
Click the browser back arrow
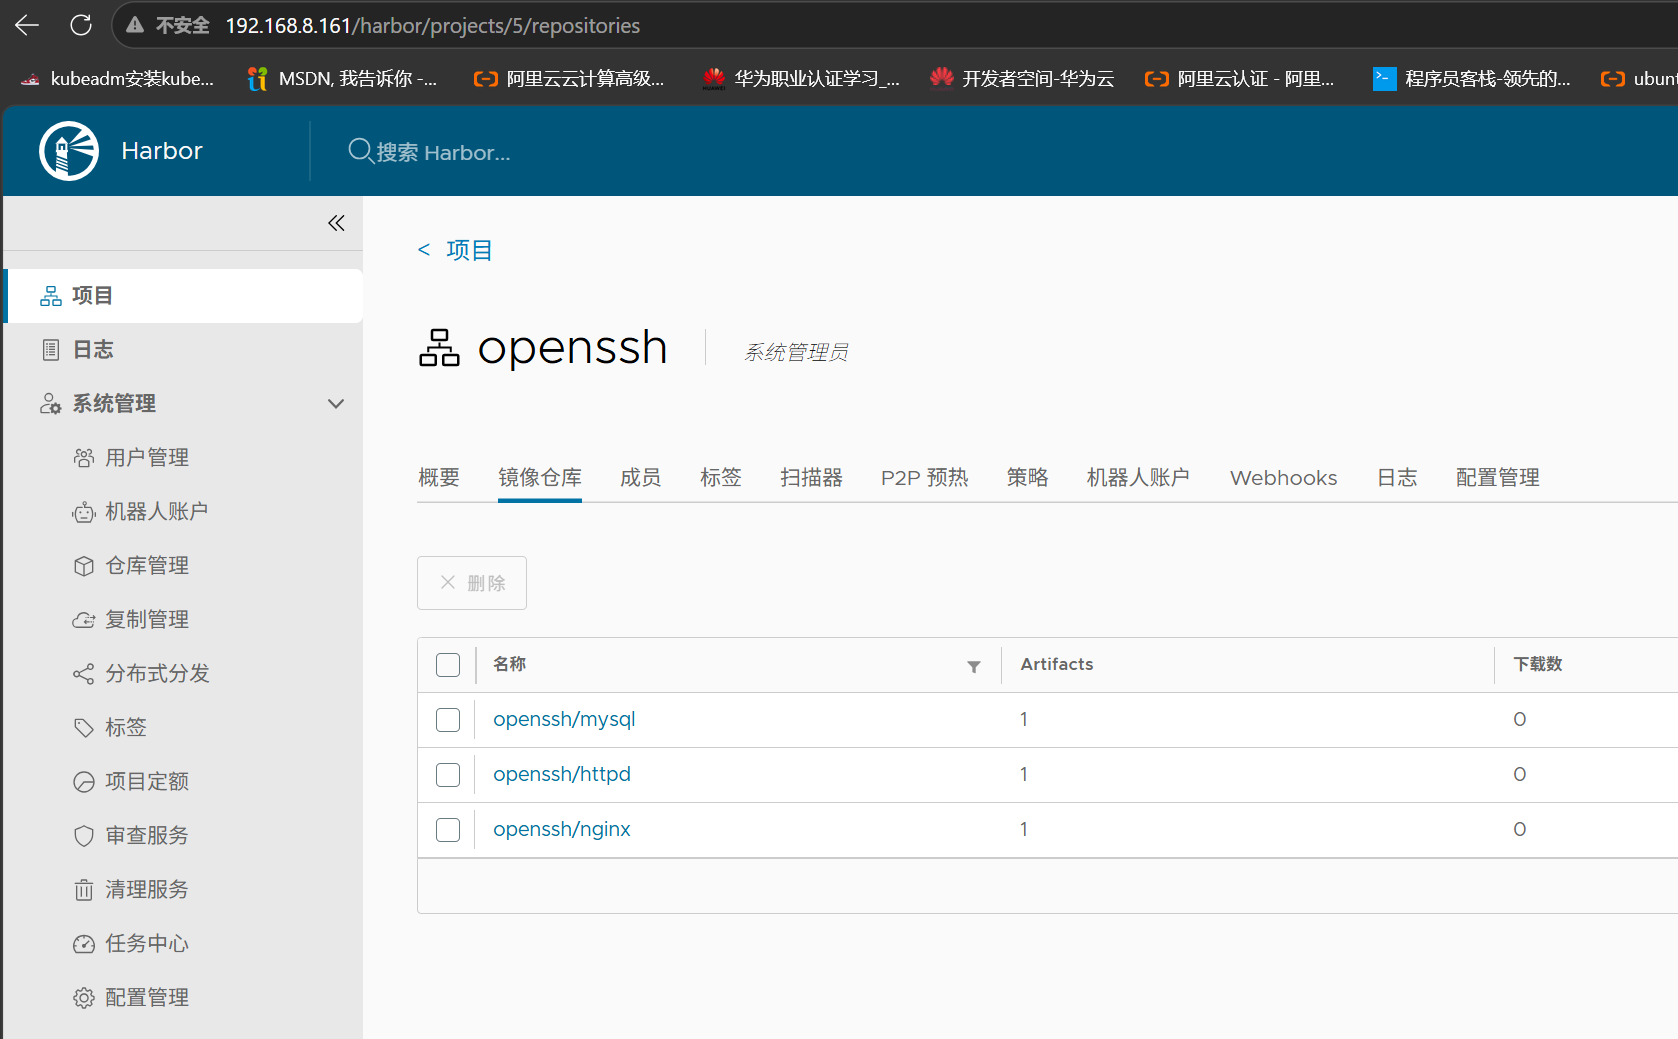pos(27,25)
